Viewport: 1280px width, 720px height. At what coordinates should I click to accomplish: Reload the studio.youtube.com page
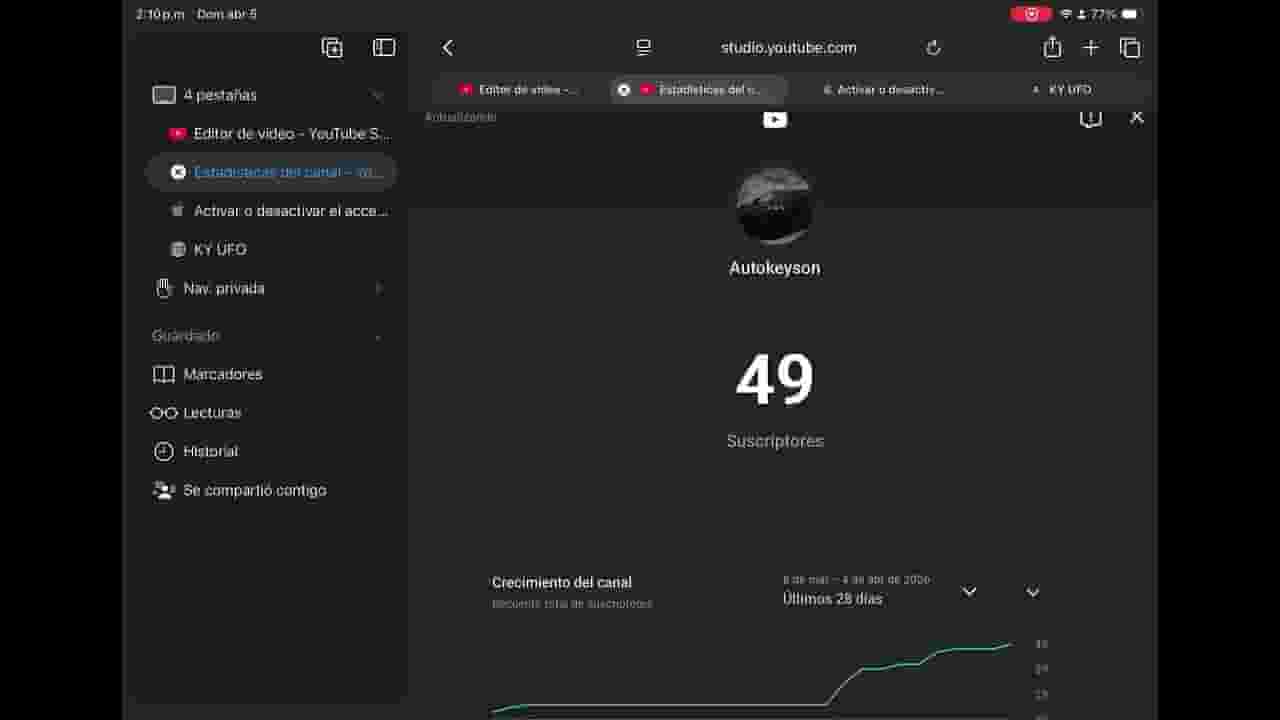[x=934, y=48]
